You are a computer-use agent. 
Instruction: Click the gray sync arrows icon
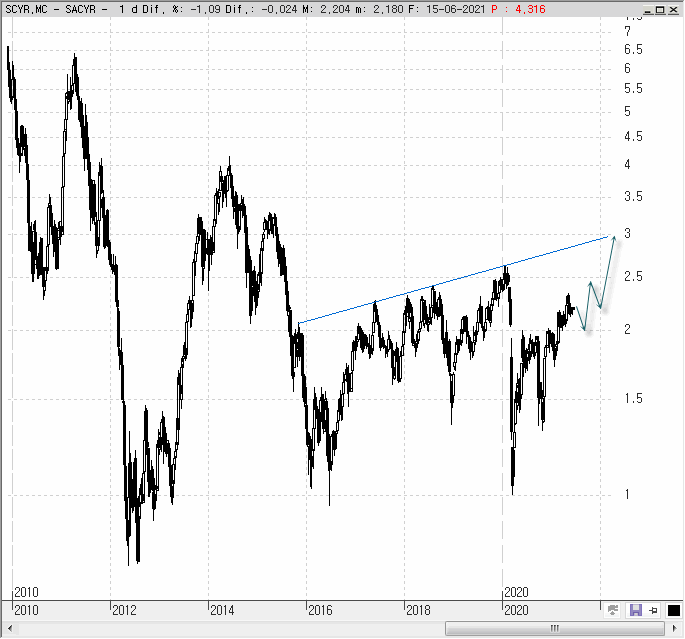pyautogui.click(x=613, y=610)
